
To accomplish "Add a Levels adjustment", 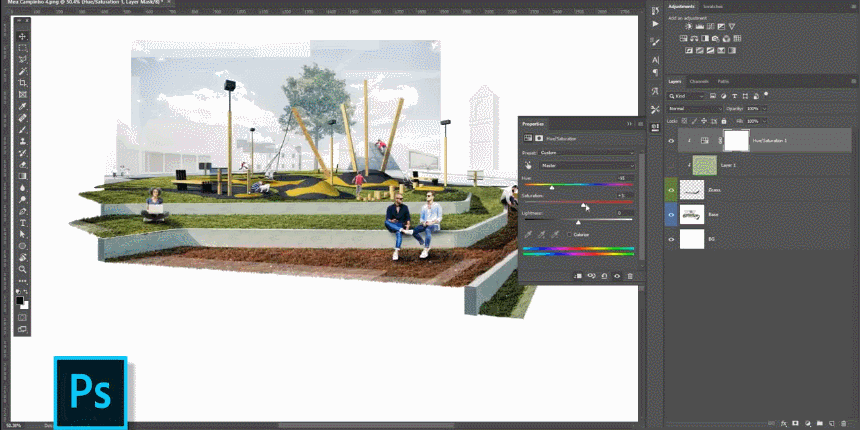I will 700,26.
